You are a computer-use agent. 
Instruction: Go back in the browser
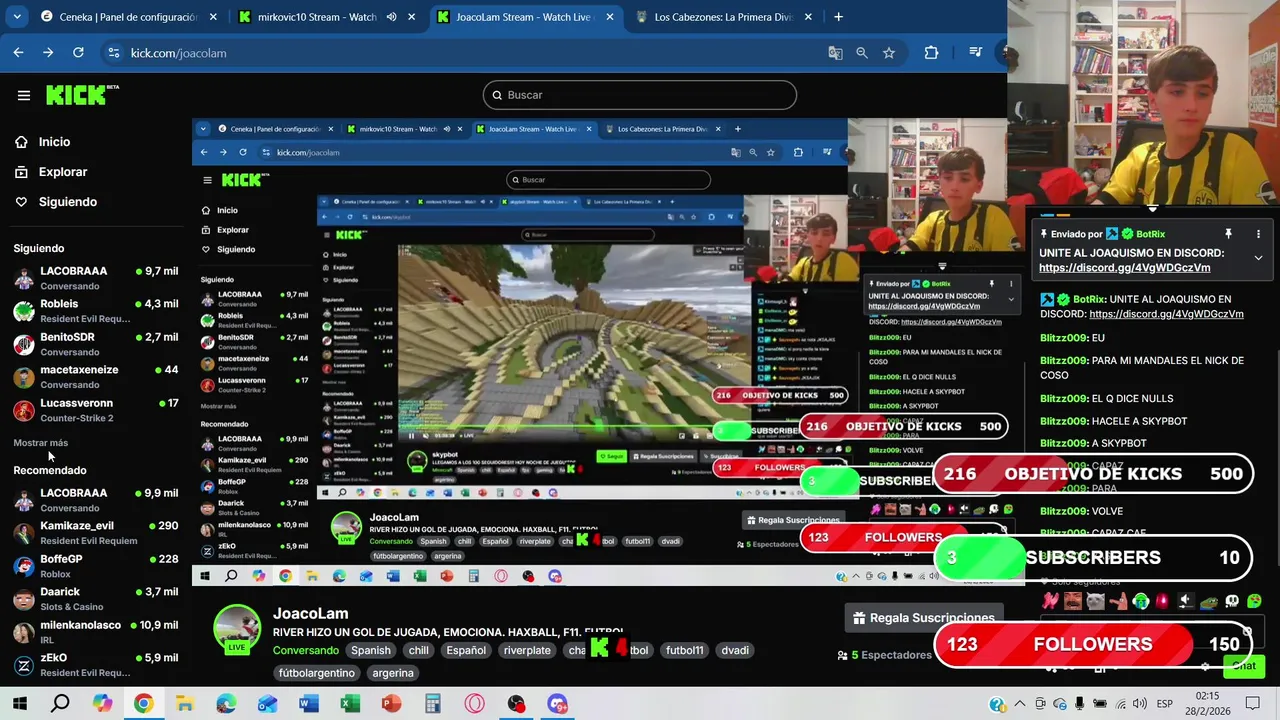pyautogui.click(x=18, y=53)
